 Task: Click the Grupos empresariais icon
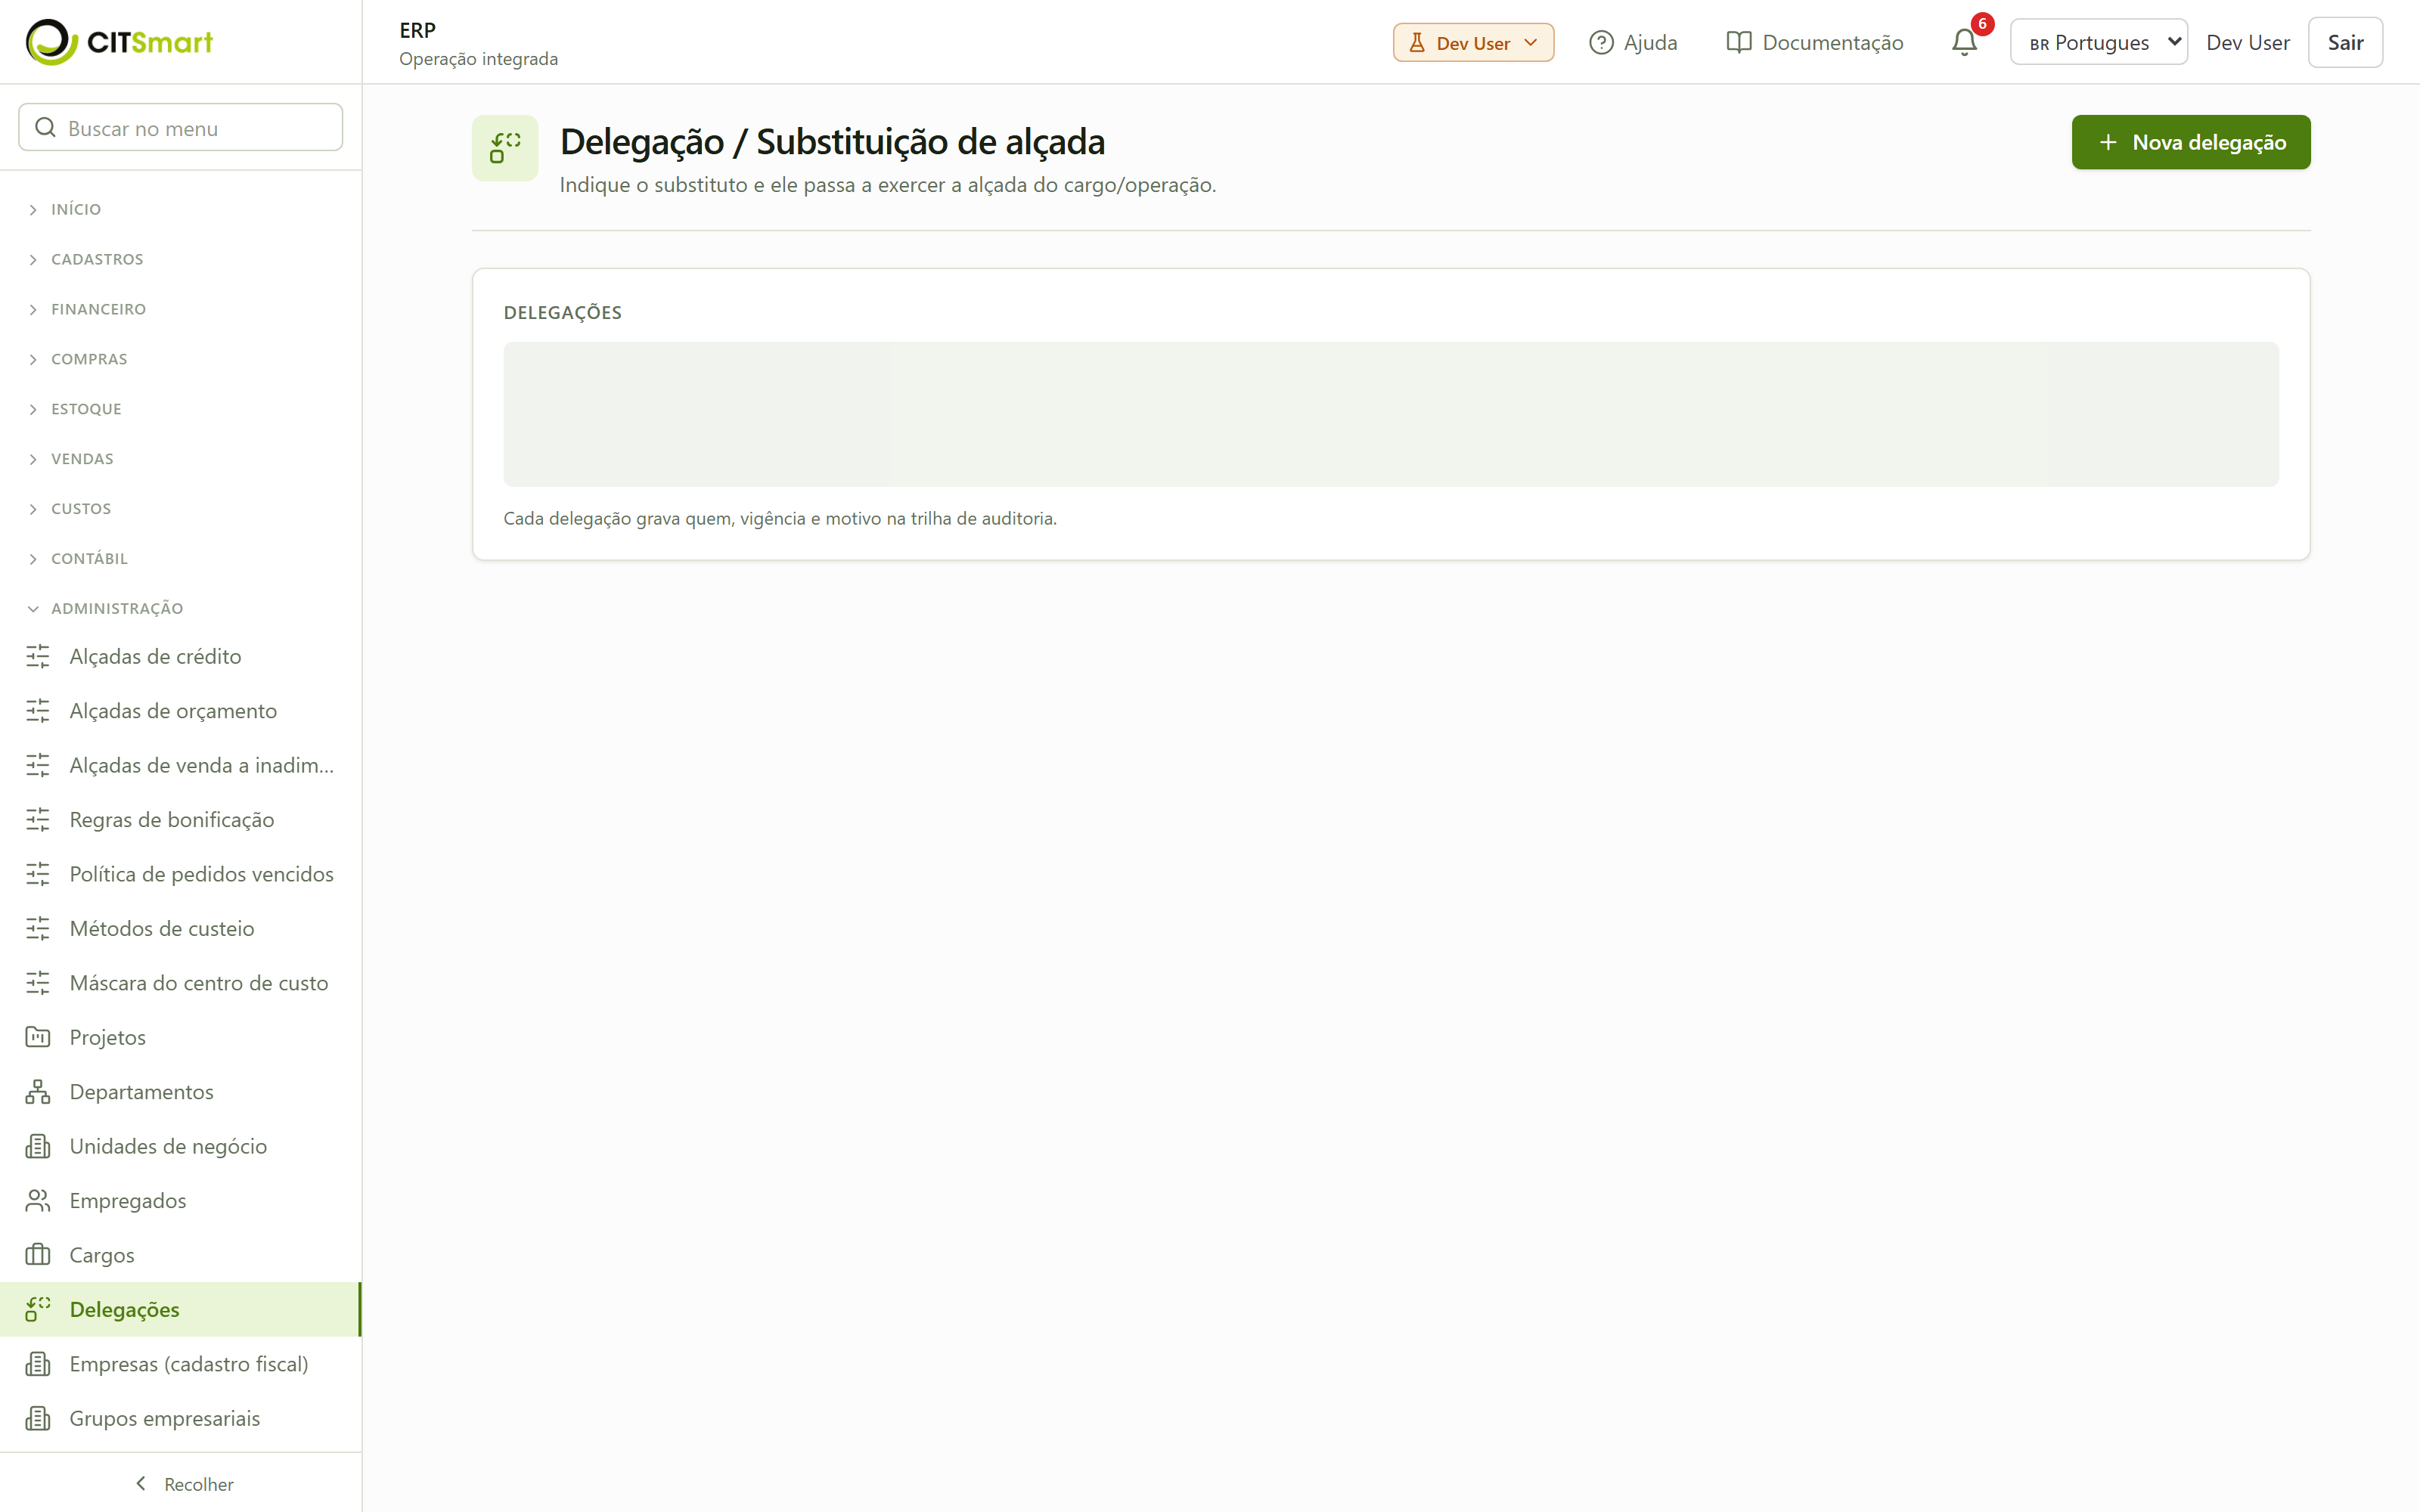[38, 1418]
